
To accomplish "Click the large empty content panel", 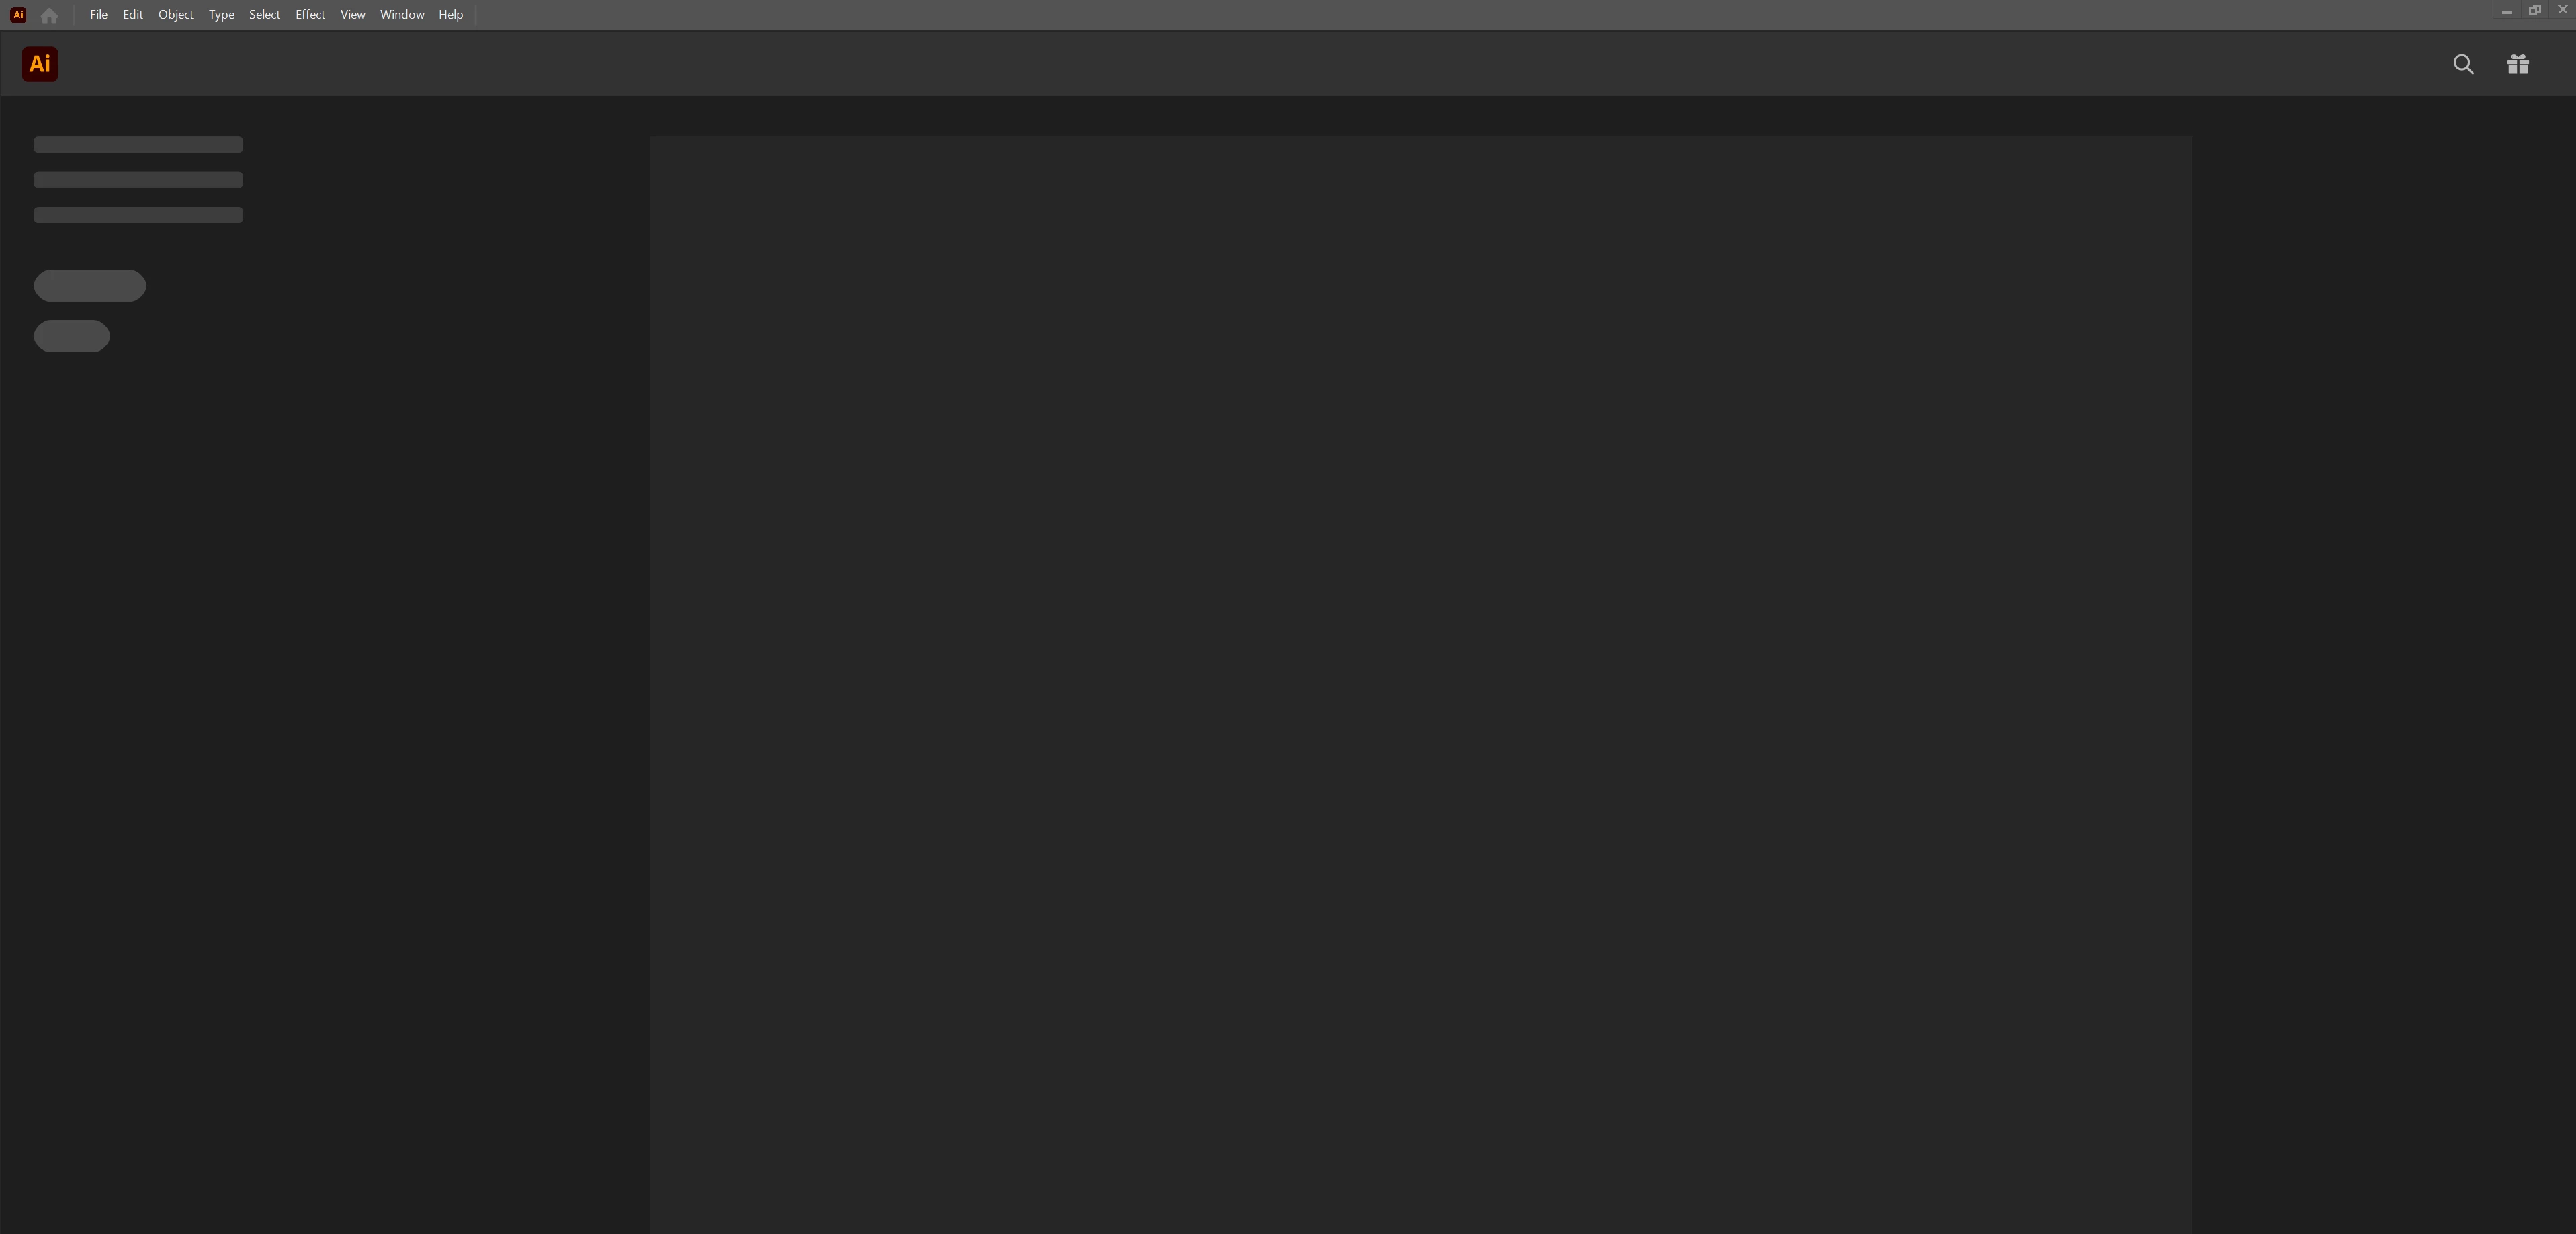I will coord(1420,685).
